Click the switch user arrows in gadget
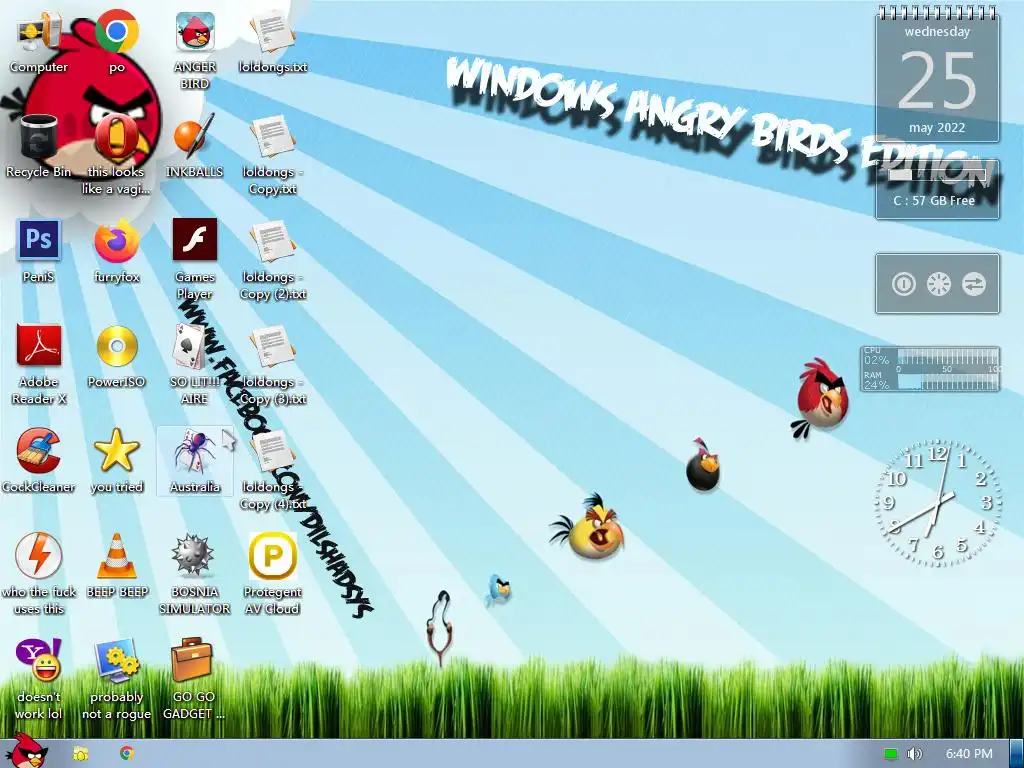This screenshot has width=1024, height=768. [974, 284]
